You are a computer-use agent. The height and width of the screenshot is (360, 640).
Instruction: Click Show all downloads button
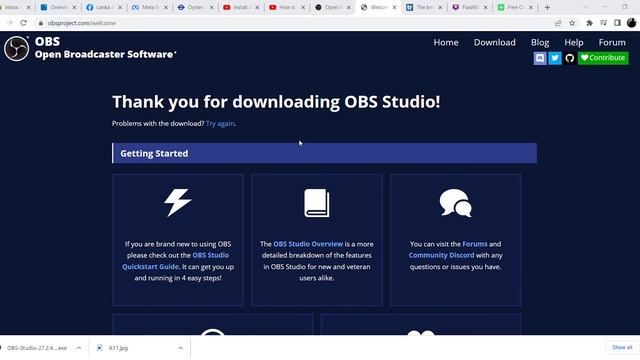point(622,347)
